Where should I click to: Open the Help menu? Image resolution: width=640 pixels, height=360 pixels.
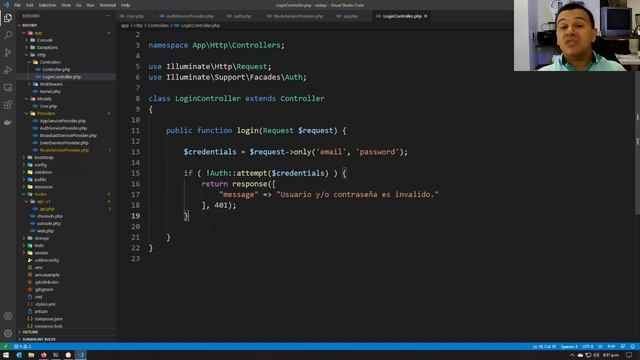(125, 5)
